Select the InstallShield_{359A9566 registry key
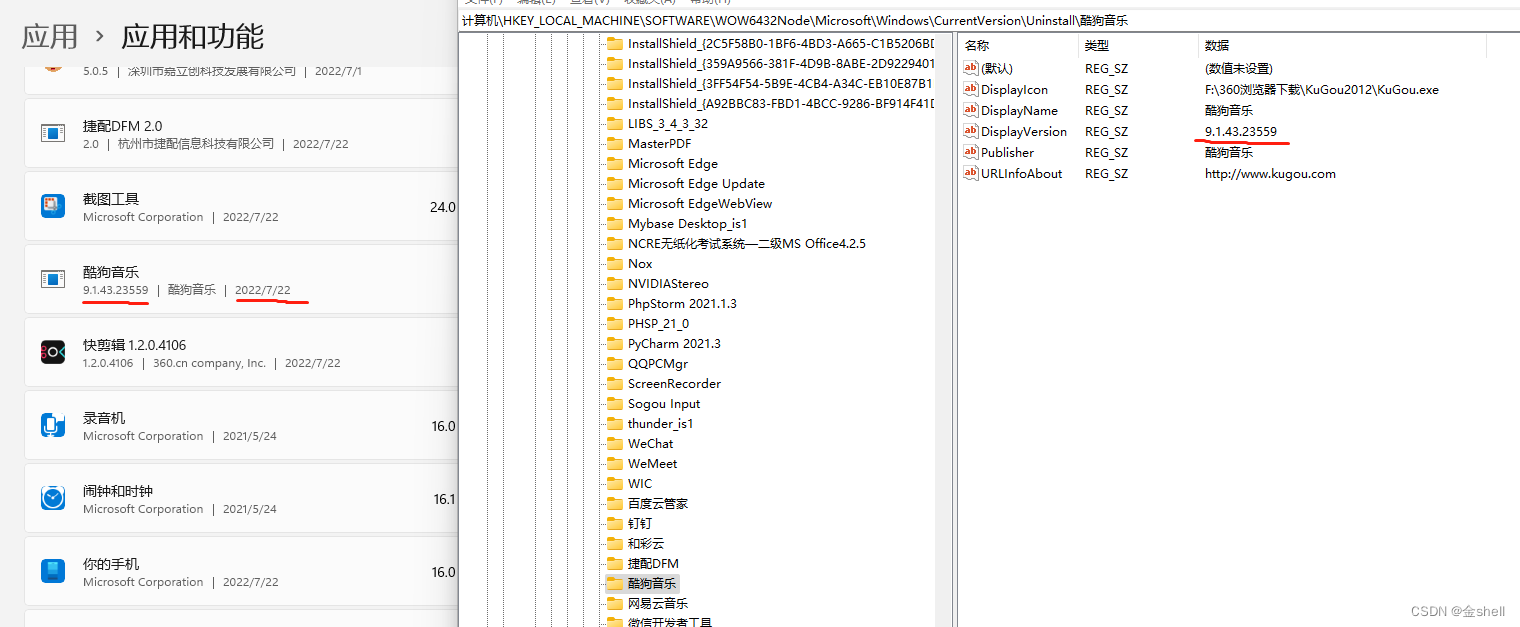1520x627 pixels. click(x=781, y=64)
